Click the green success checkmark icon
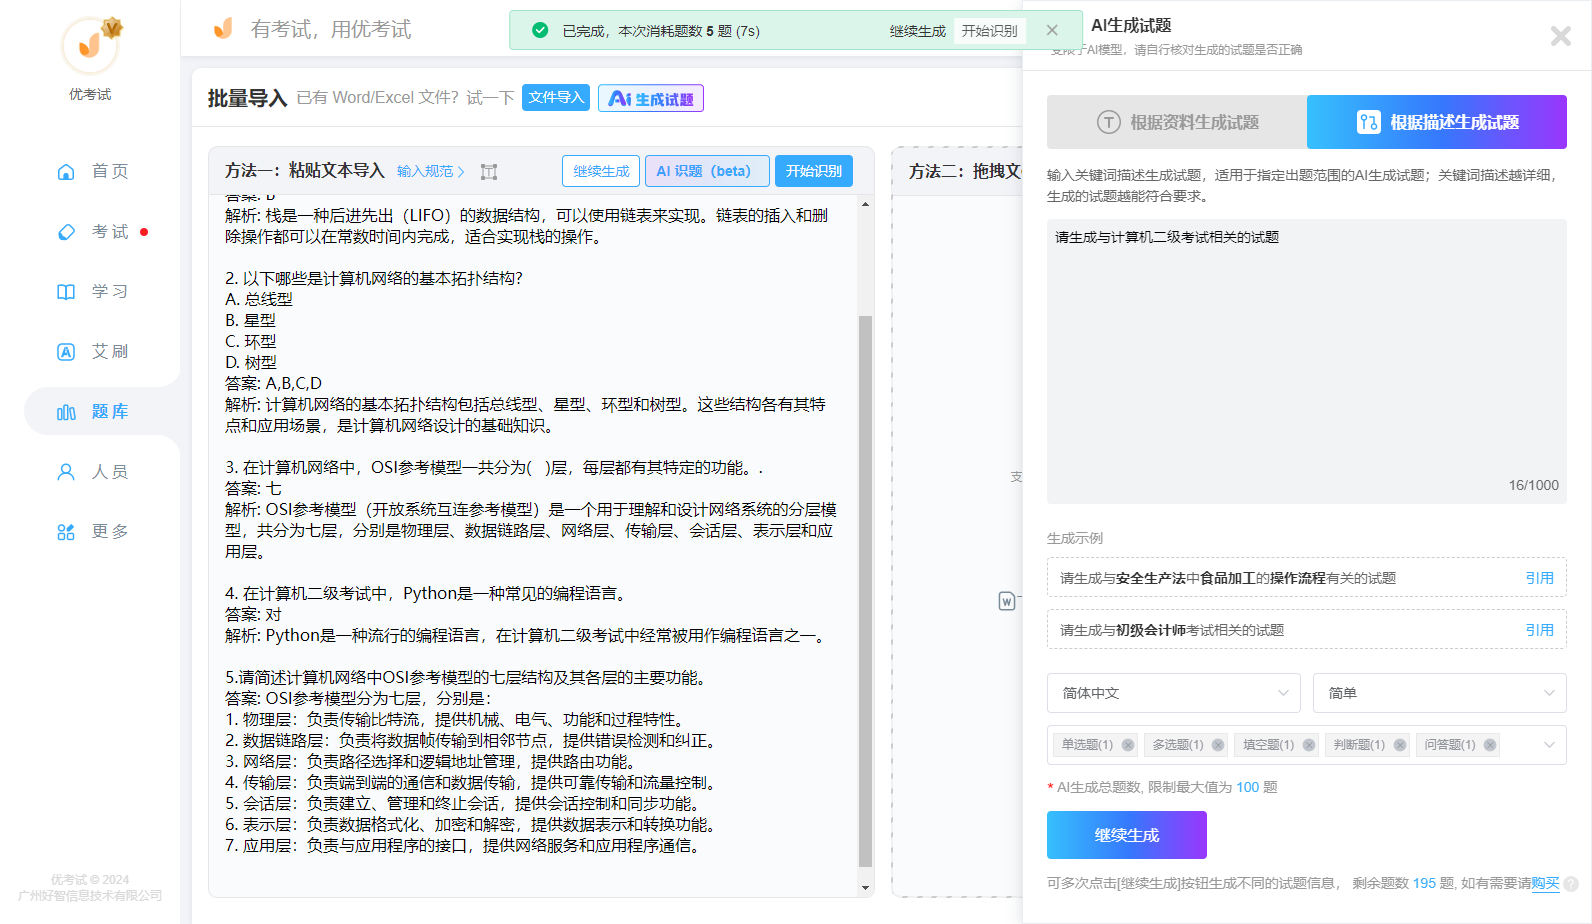 click(x=540, y=30)
